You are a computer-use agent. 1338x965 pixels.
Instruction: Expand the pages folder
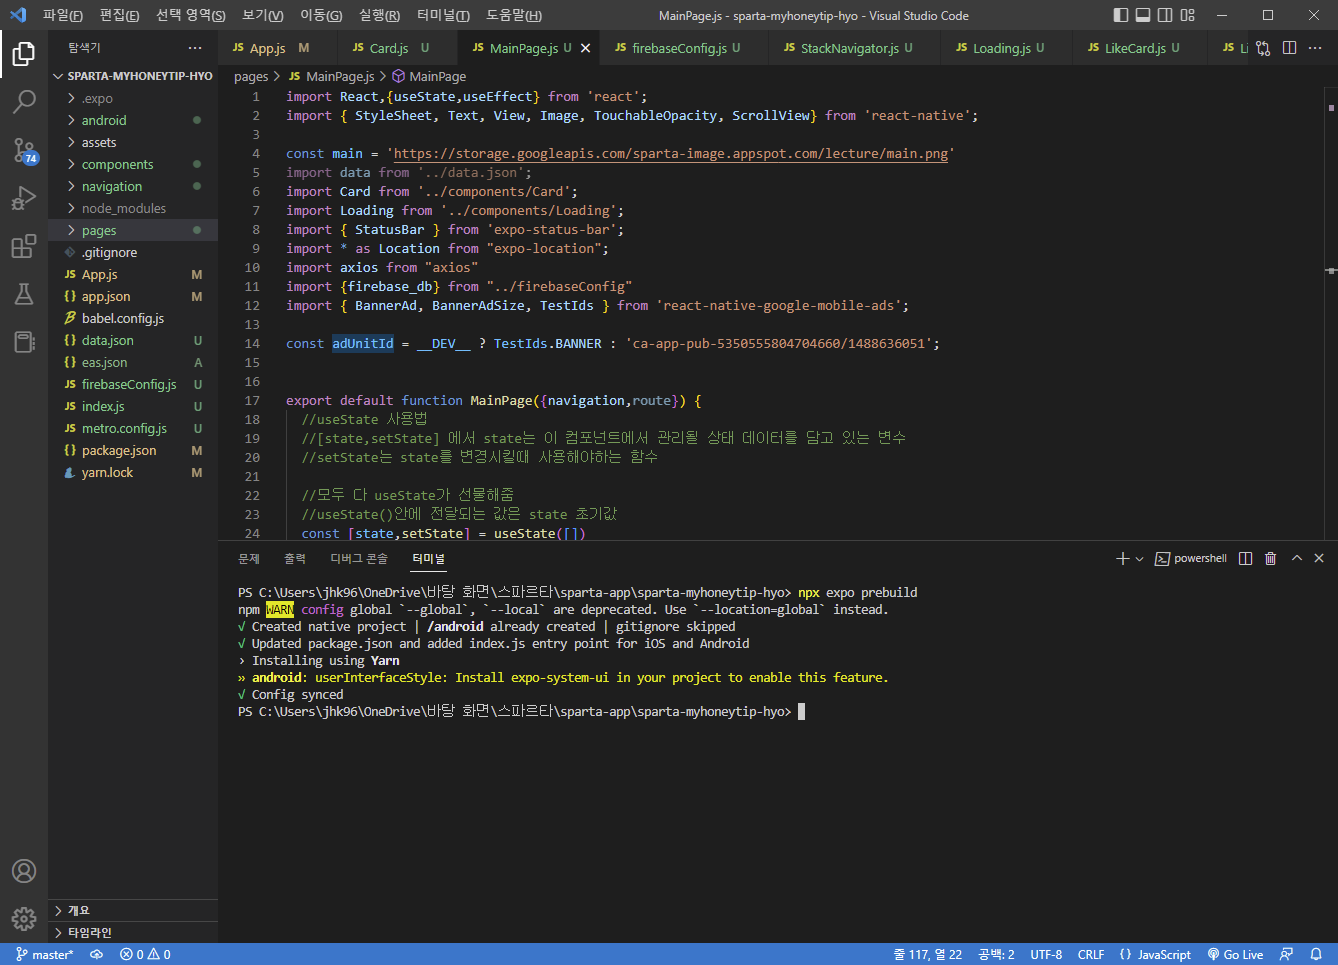point(133,230)
